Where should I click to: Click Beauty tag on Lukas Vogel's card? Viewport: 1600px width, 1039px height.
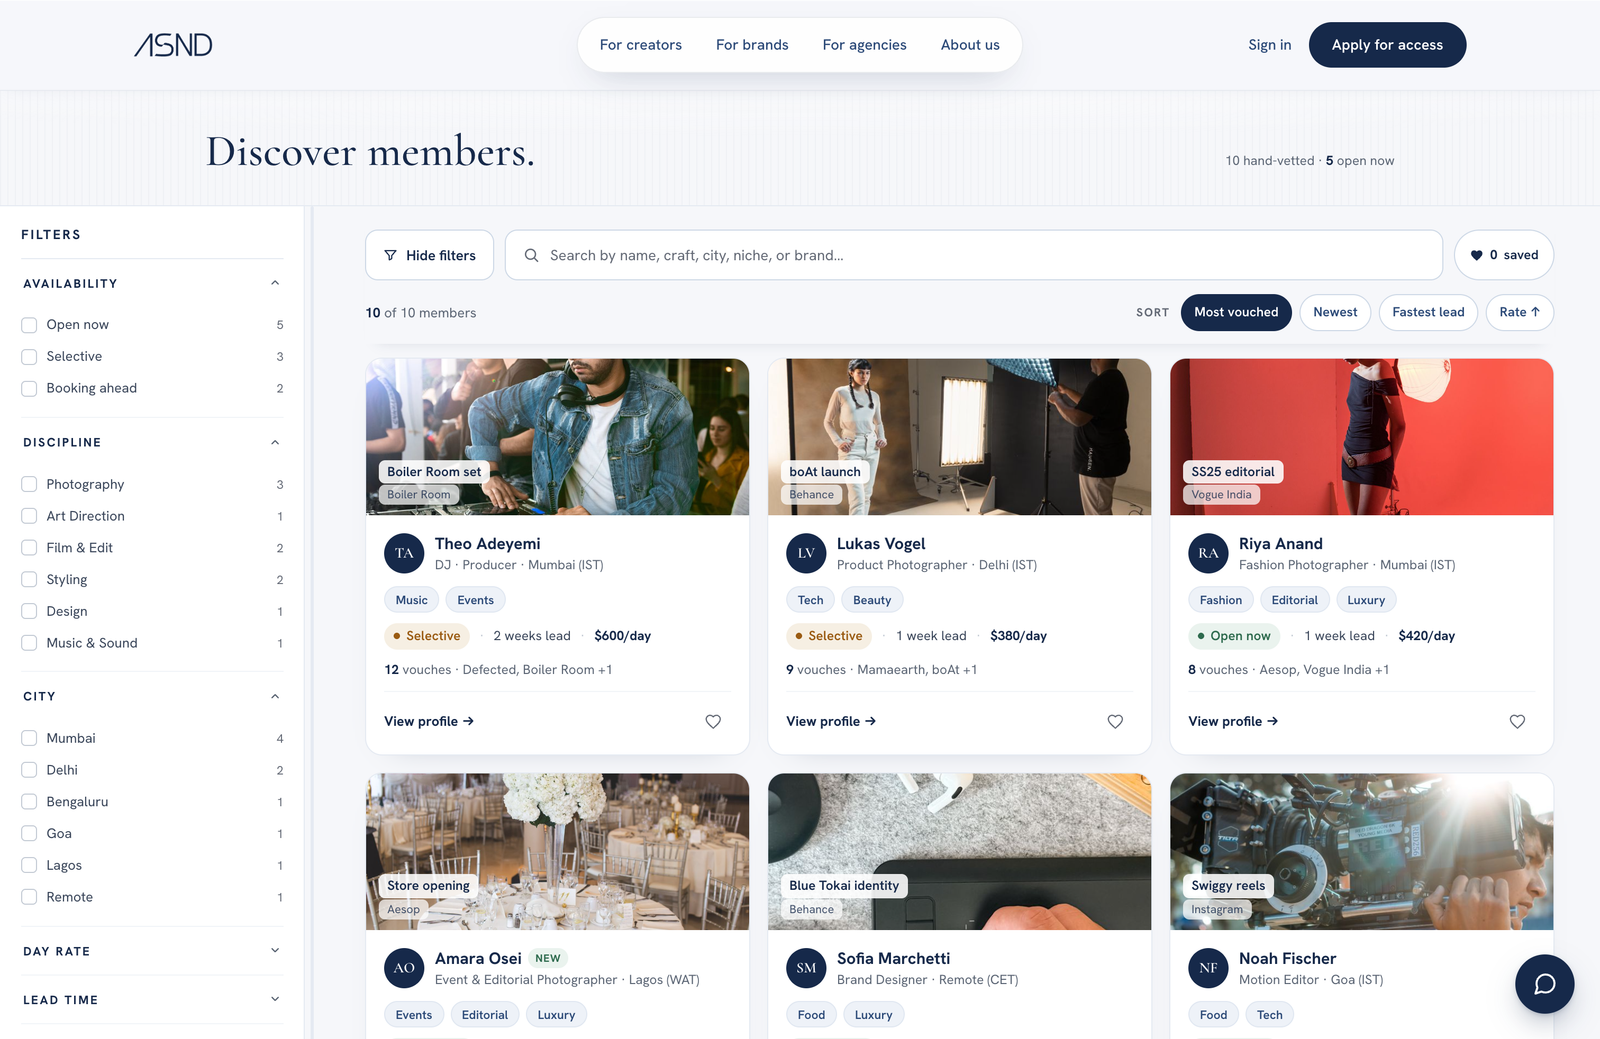[872, 600]
